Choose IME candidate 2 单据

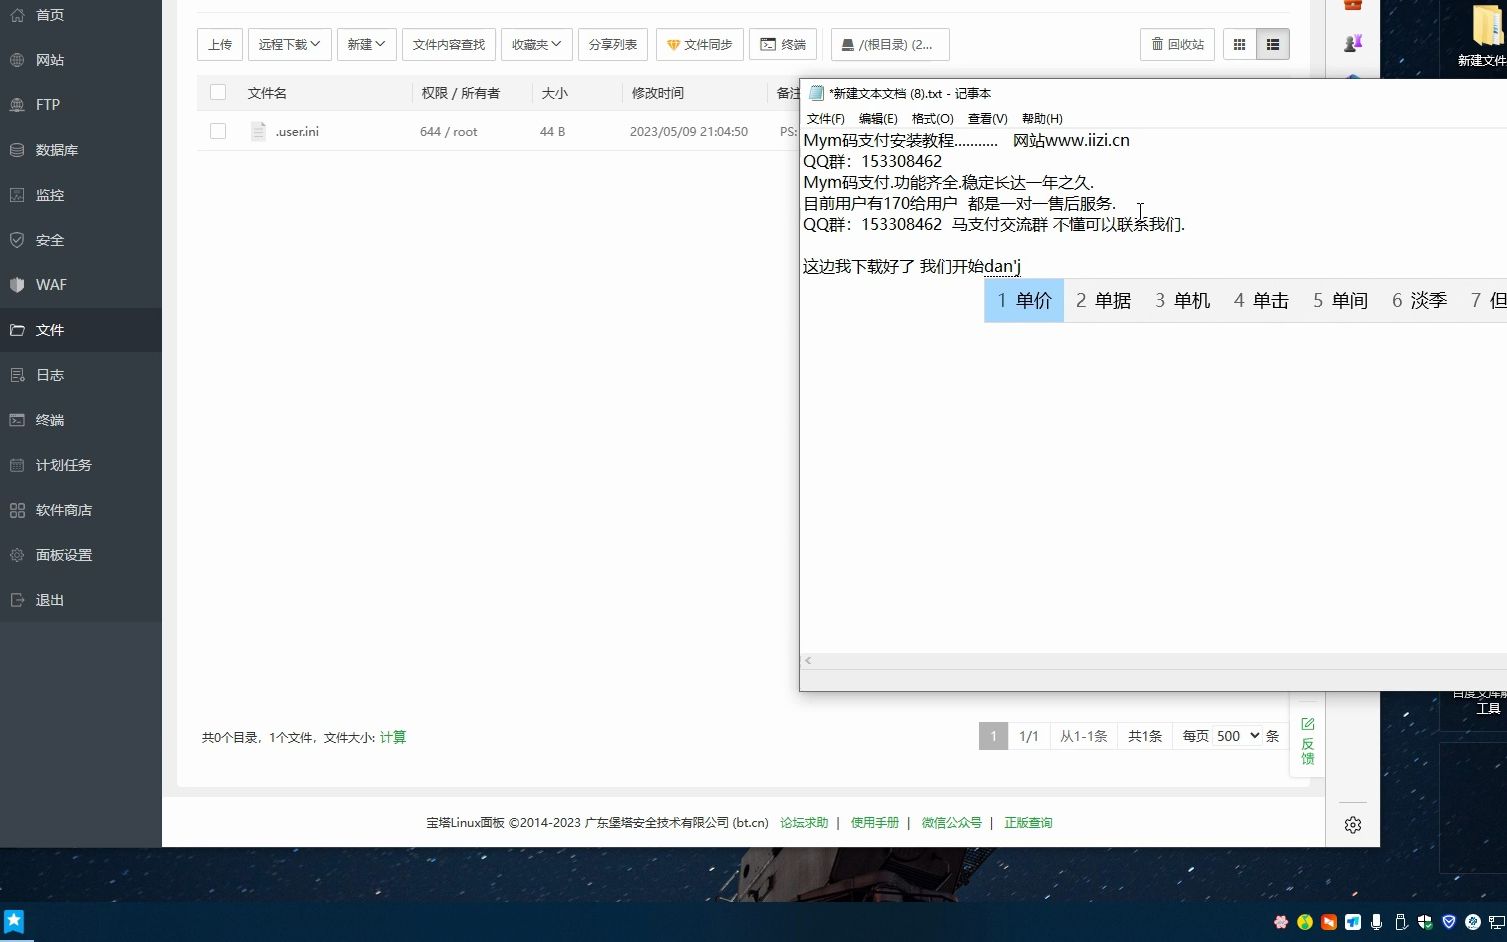click(x=1103, y=301)
